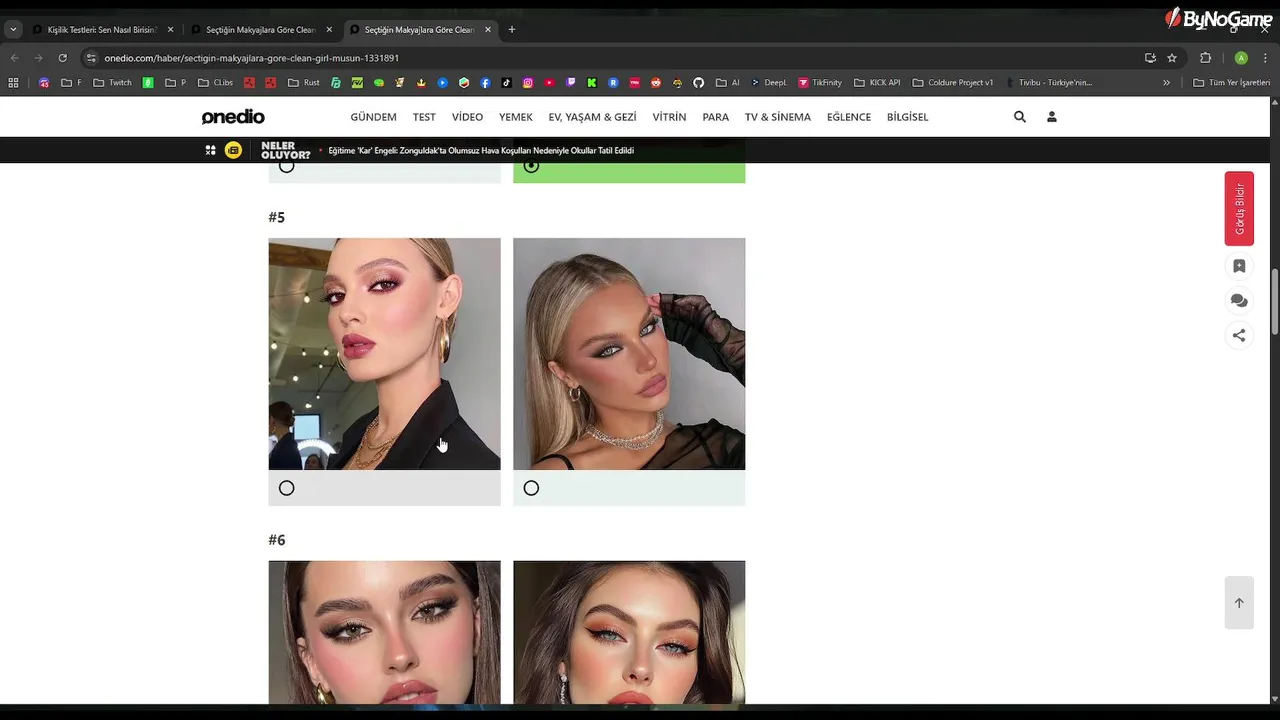1280x720 pixels.
Task: Bookmark the article with the side bookmark icon
Action: click(1239, 266)
